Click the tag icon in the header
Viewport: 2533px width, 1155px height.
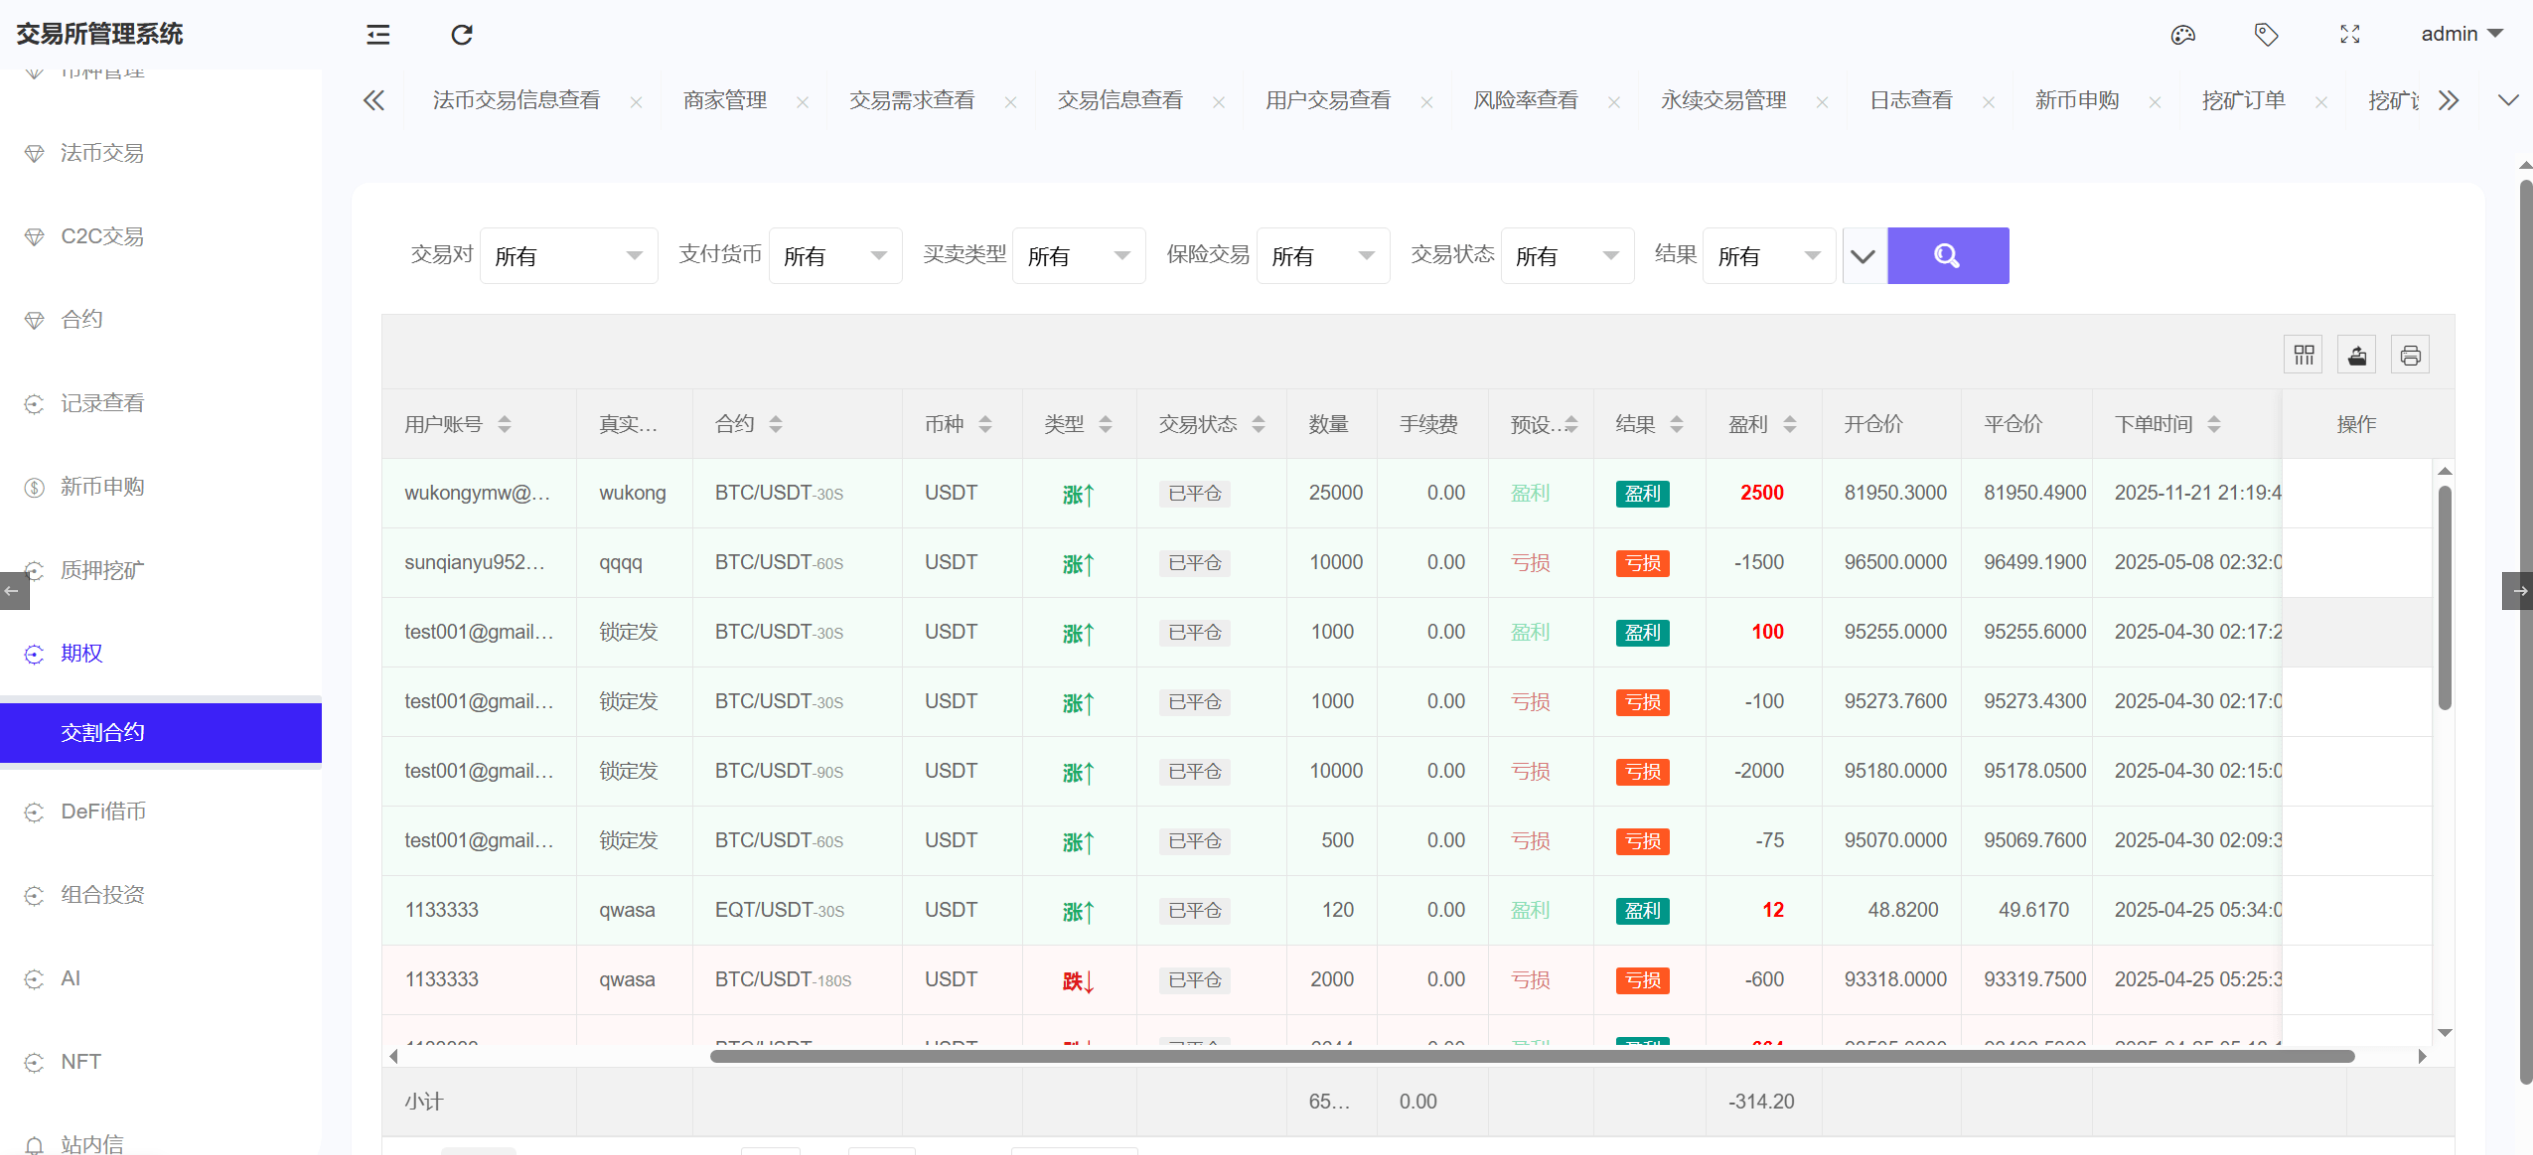point(2267,34)
